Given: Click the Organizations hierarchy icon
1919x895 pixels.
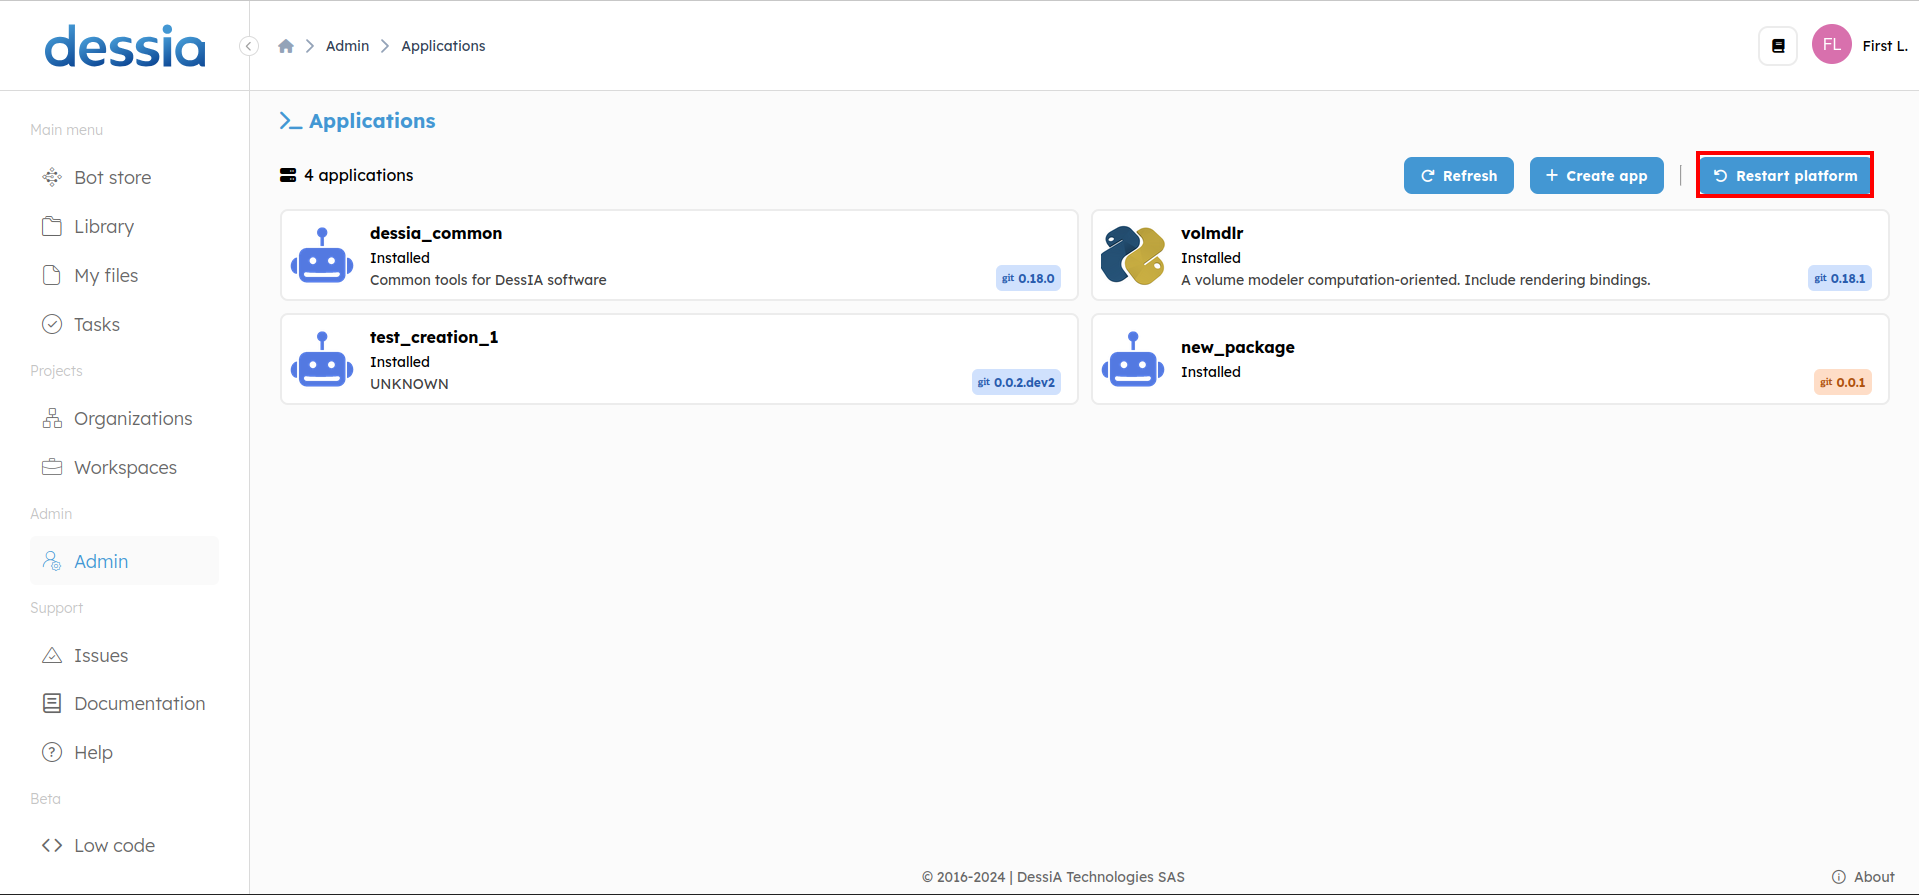Looking at the screenshot, I should click(52, 418).
